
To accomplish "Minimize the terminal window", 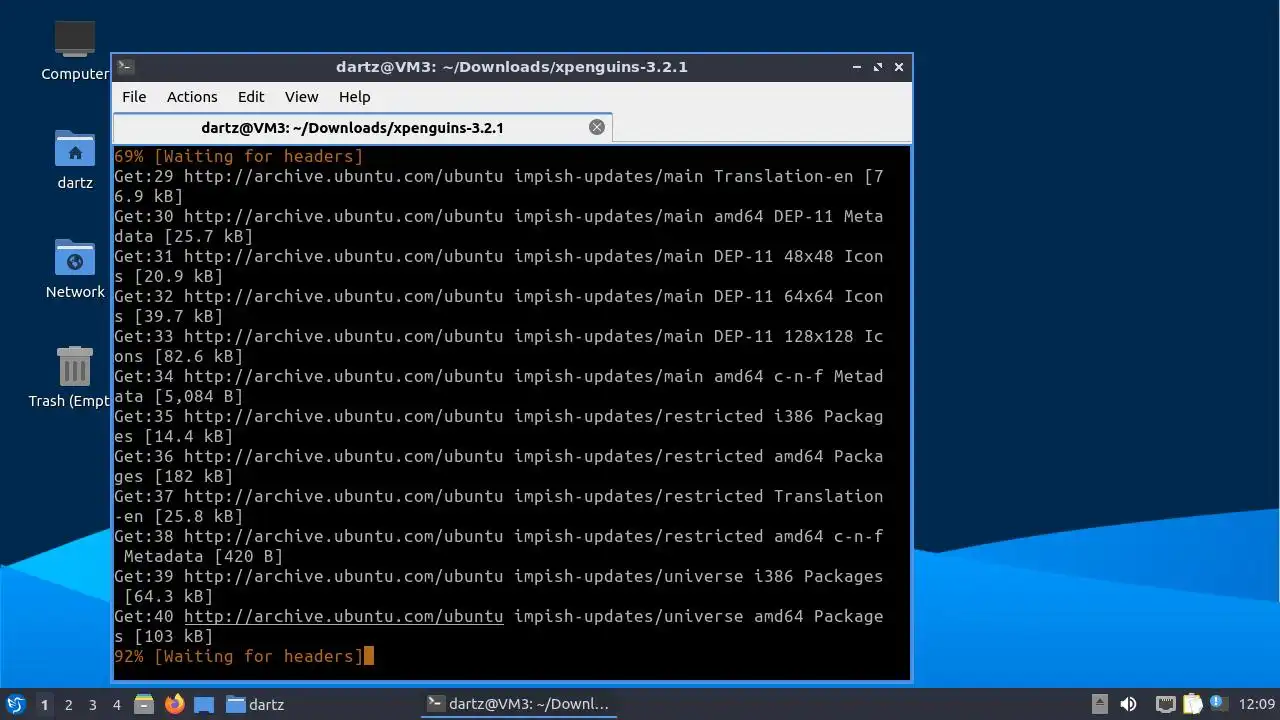I will pyautogui.click(x=857, y=67).
